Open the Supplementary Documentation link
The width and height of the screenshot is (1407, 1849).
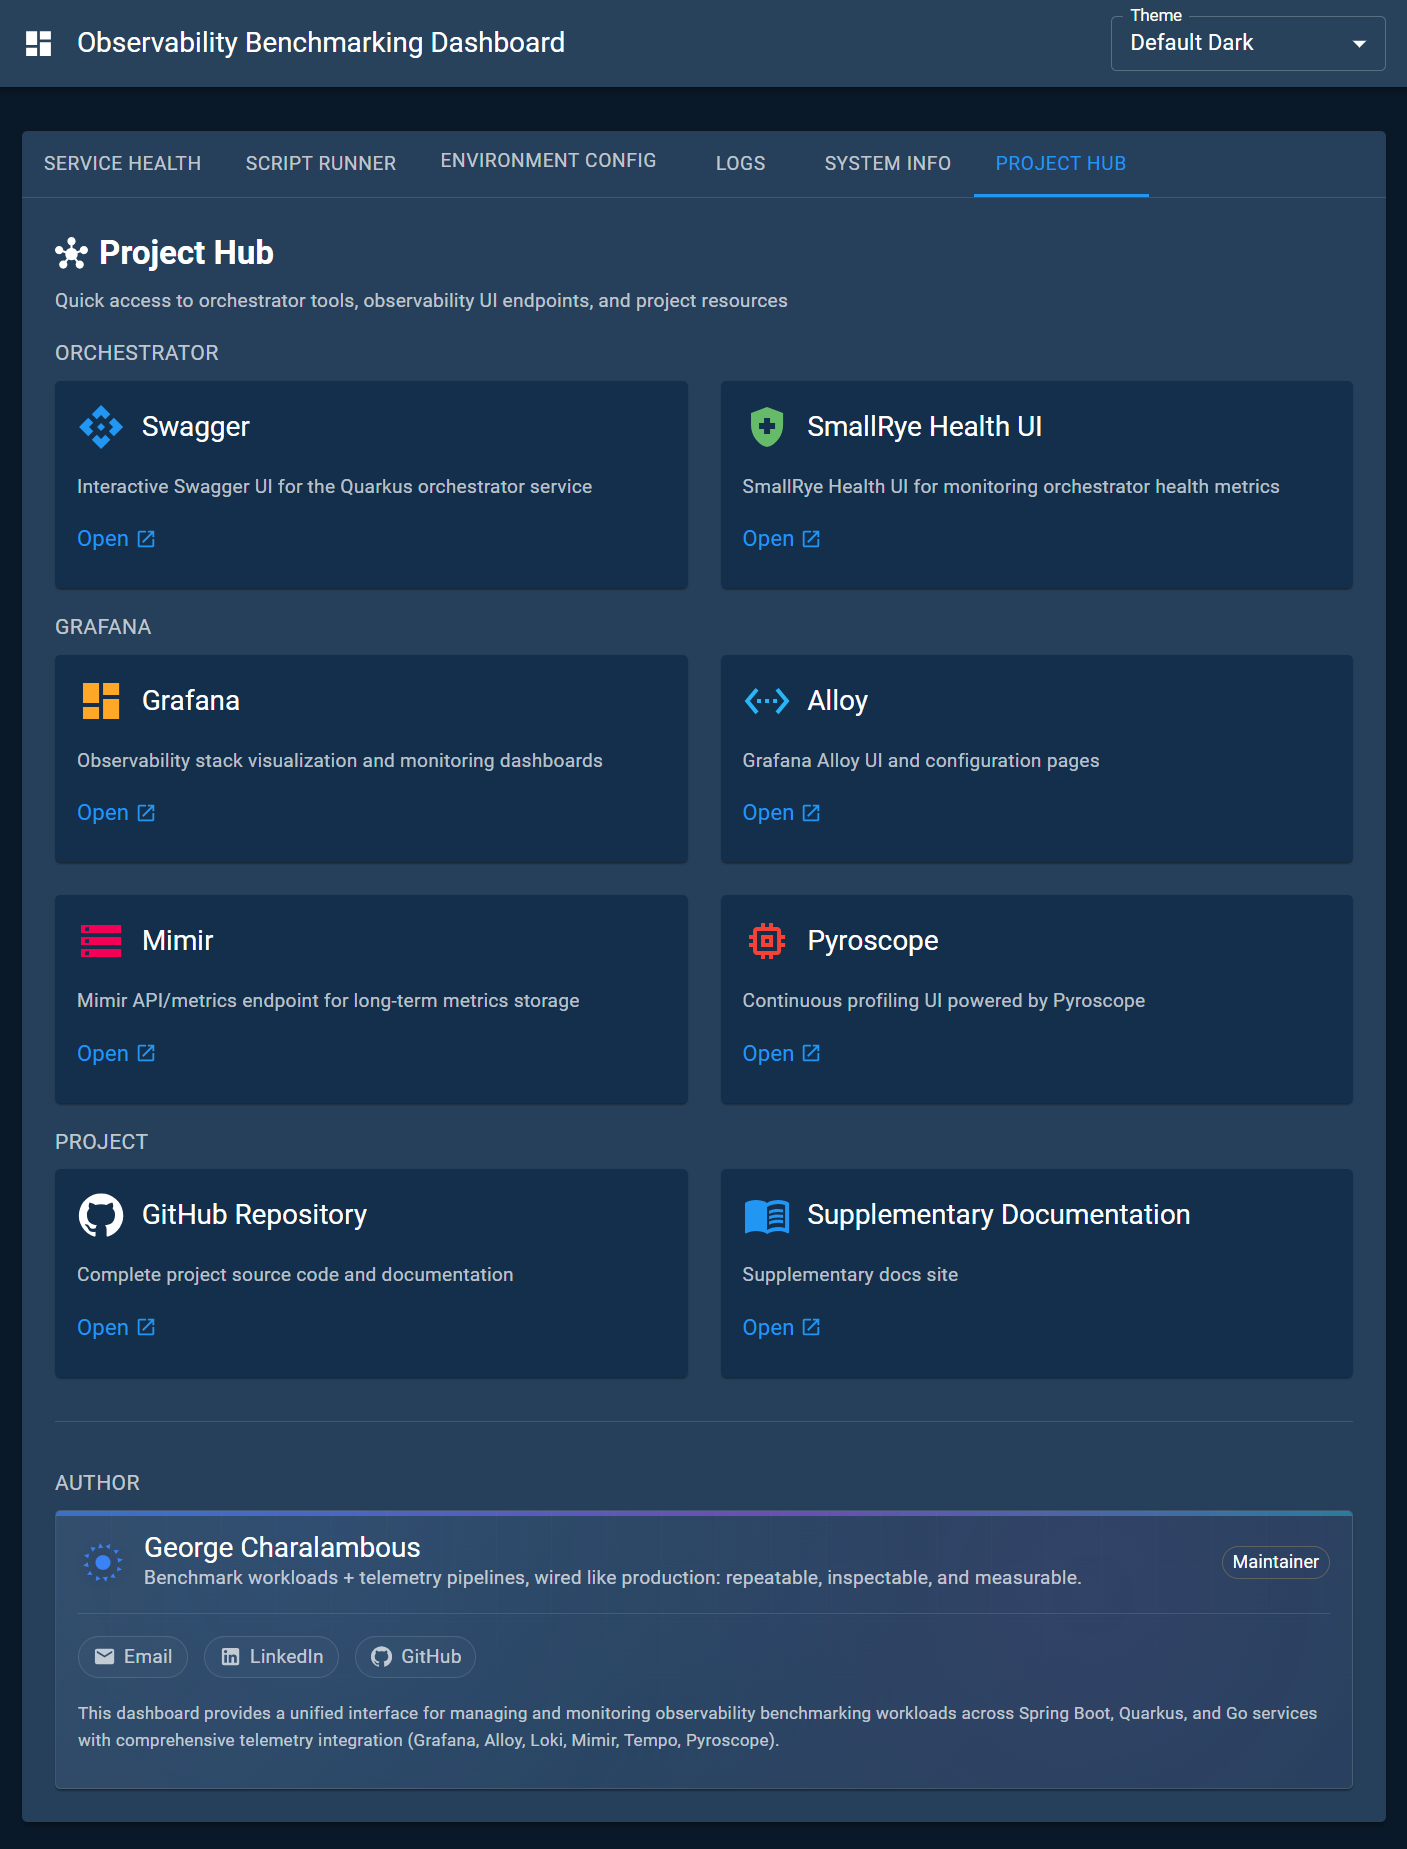tap(781, 1327)
